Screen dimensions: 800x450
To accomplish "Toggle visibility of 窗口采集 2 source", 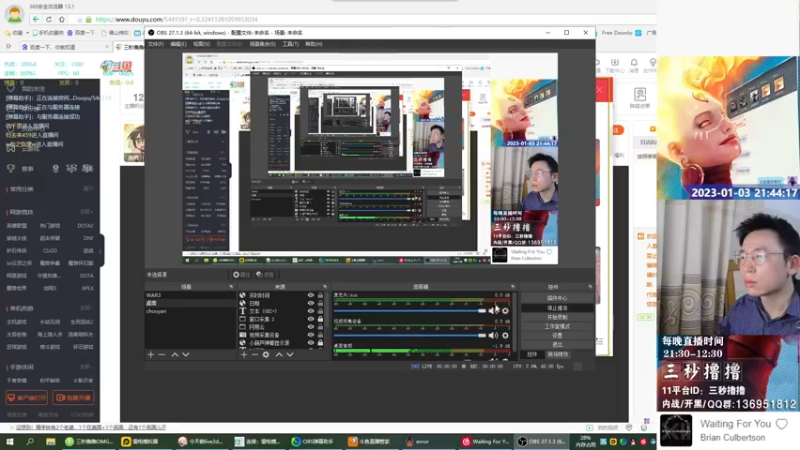I will [310, 319].
